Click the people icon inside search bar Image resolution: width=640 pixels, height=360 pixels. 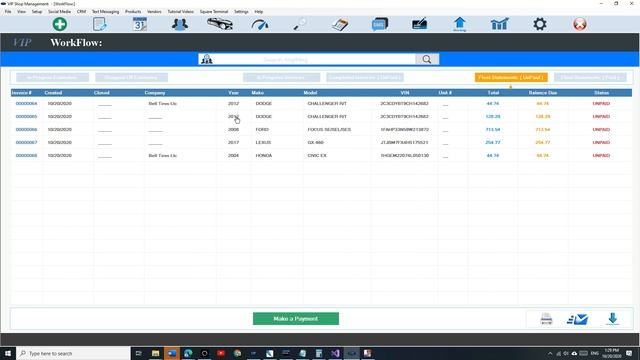coord(207,60)
